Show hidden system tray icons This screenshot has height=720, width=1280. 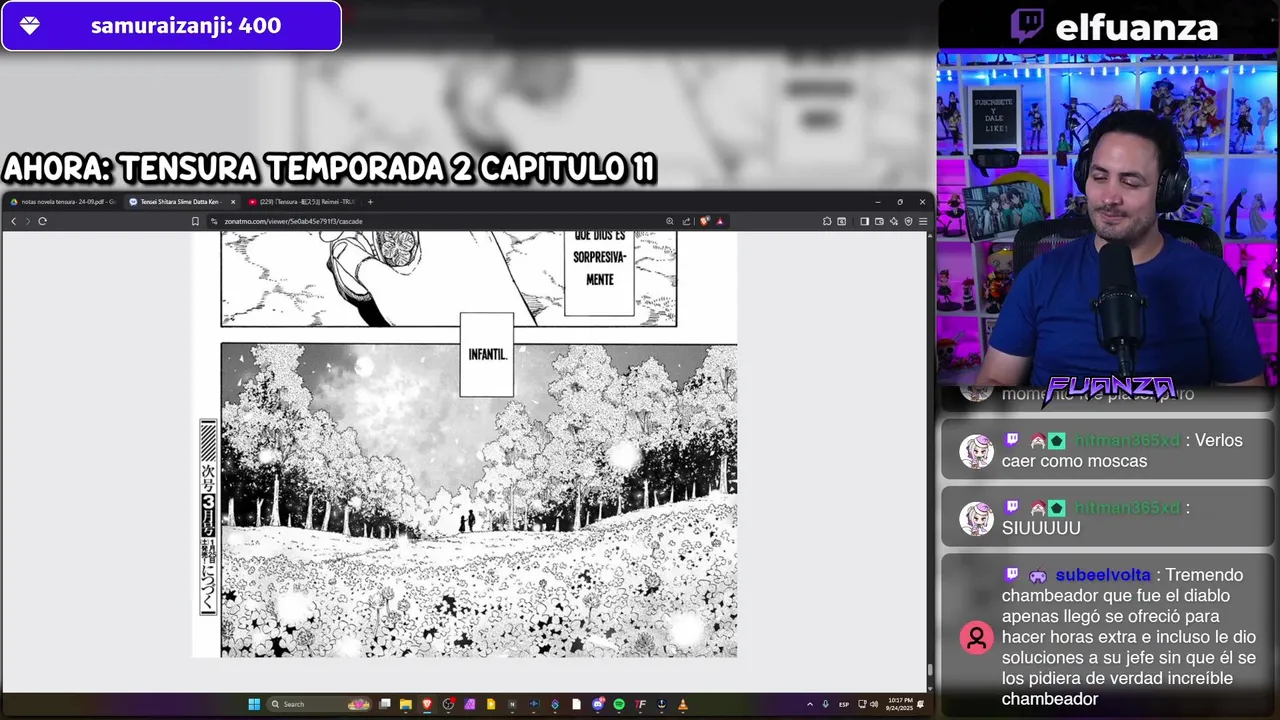coord(810,704)
